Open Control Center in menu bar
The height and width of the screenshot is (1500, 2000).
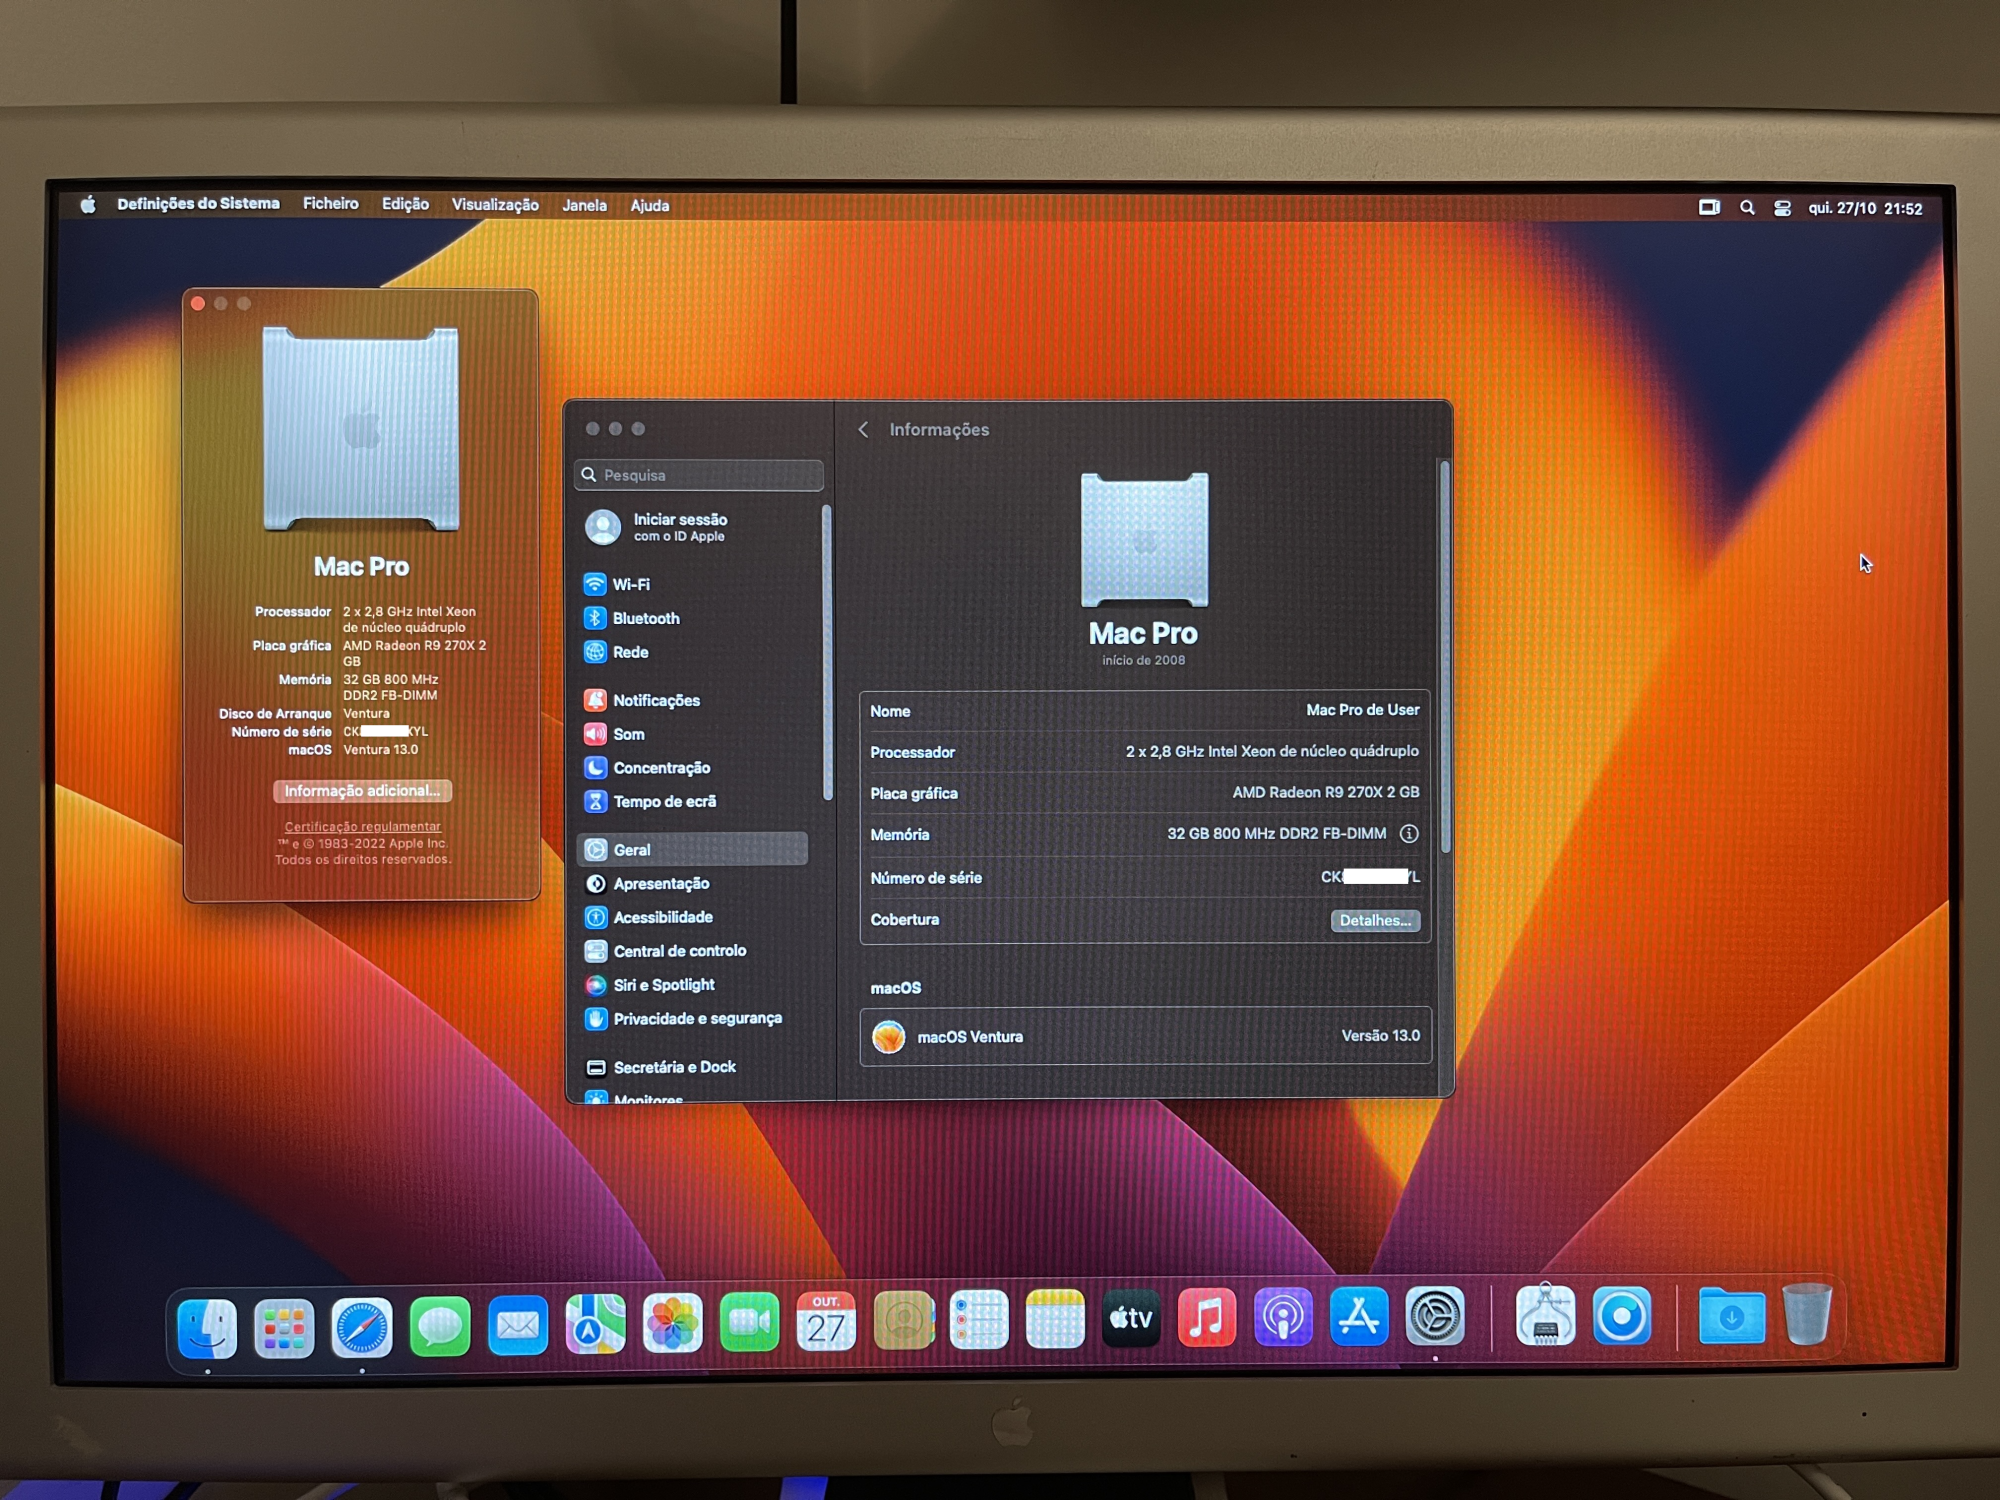(x=1782, y=208)
